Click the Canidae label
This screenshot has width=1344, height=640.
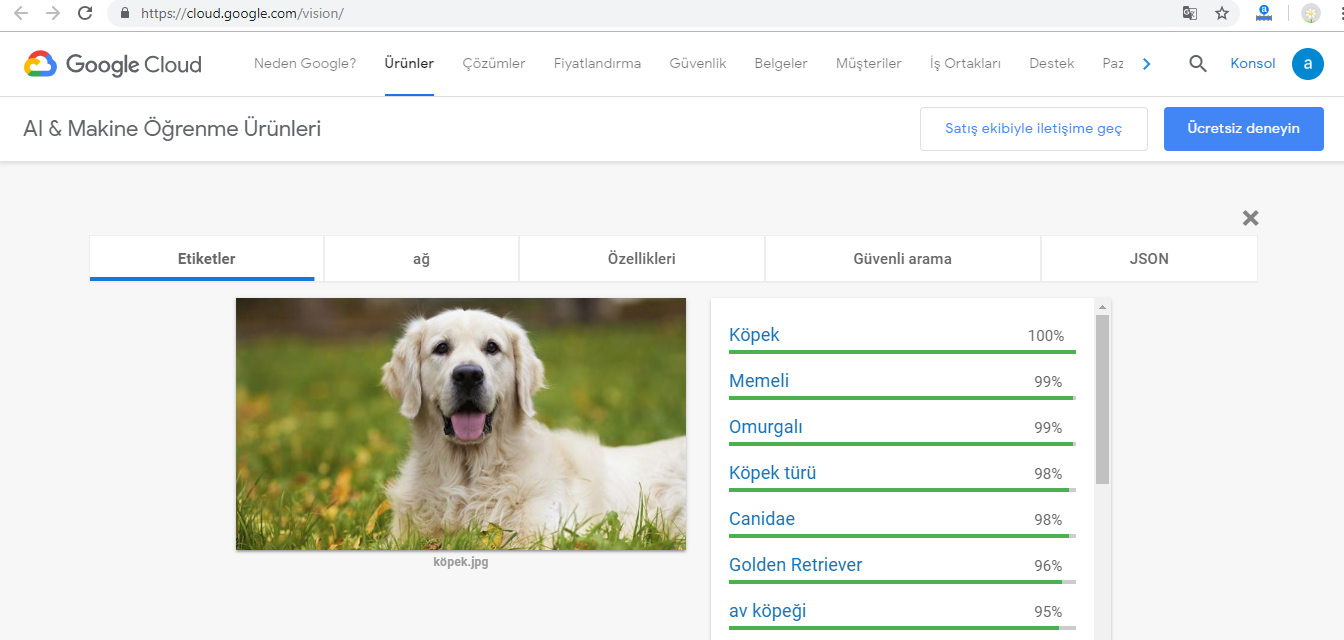point(762,519)
